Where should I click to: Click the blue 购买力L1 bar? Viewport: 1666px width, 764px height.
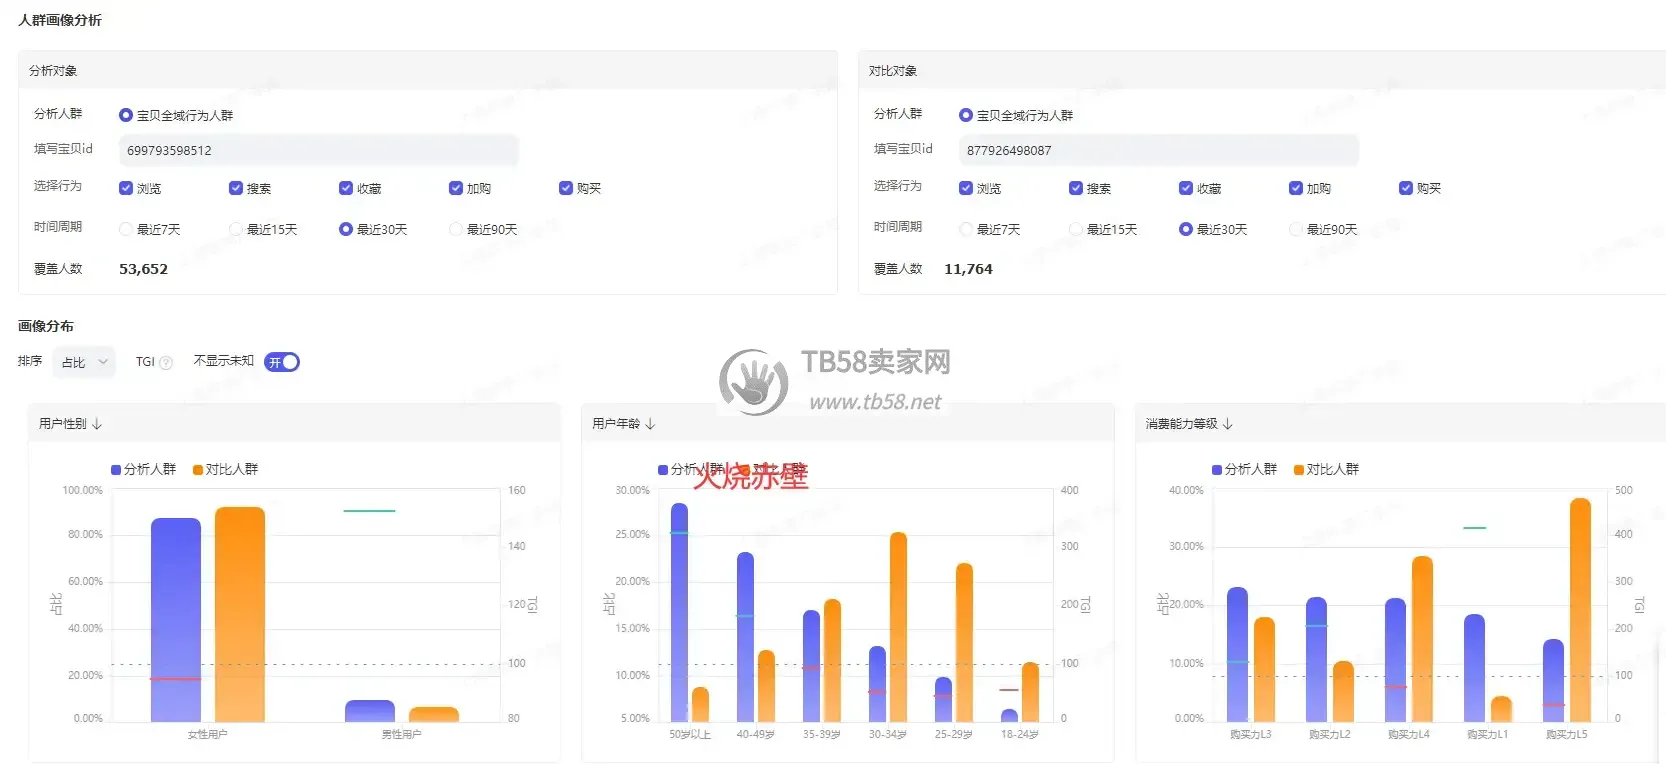[1474, 668]
